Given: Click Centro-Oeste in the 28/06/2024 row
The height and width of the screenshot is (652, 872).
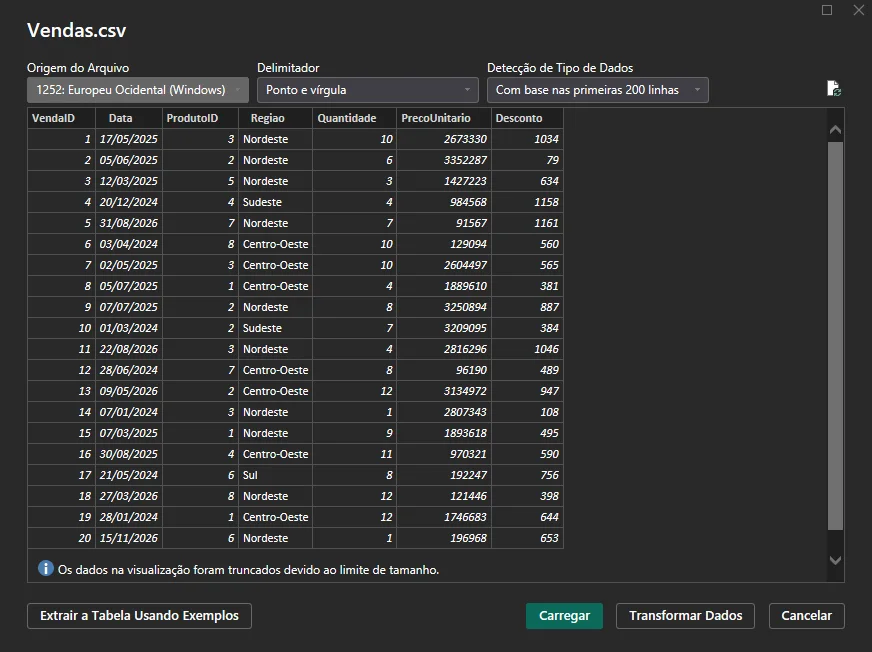Looking at the screenshot, I should [x=275, y=370].
